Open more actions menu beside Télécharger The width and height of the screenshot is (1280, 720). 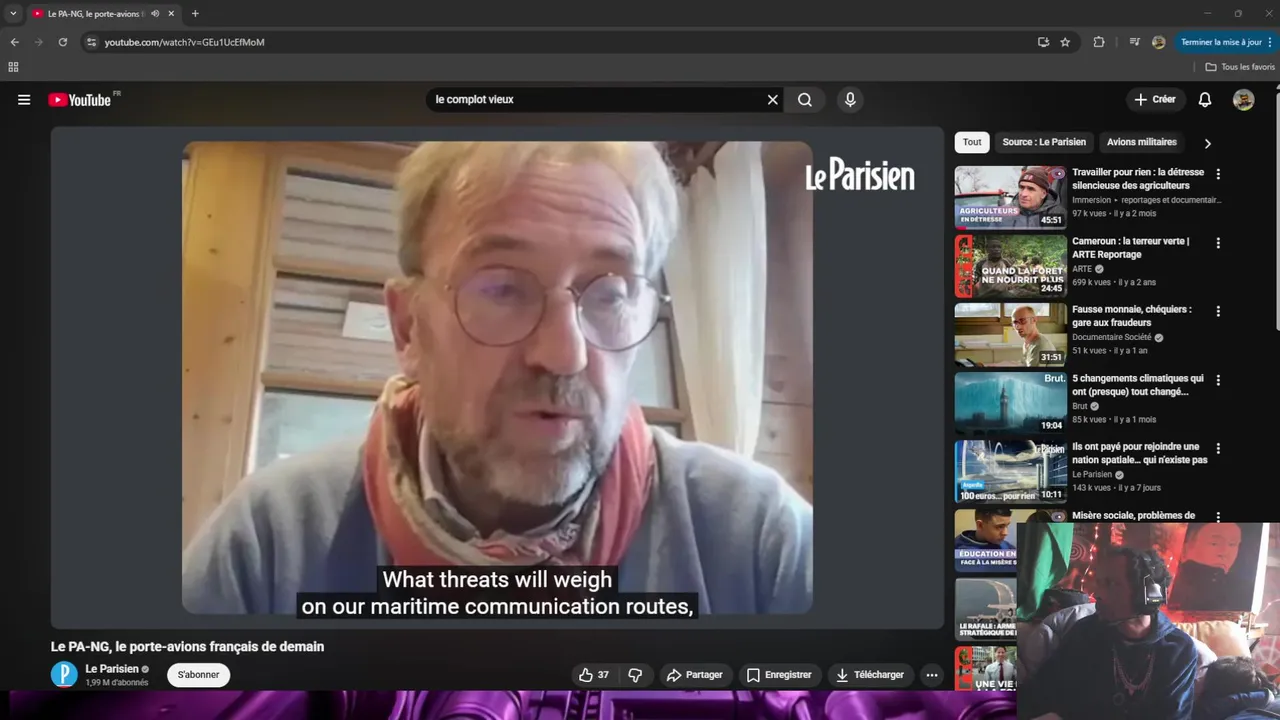[932, 675]
